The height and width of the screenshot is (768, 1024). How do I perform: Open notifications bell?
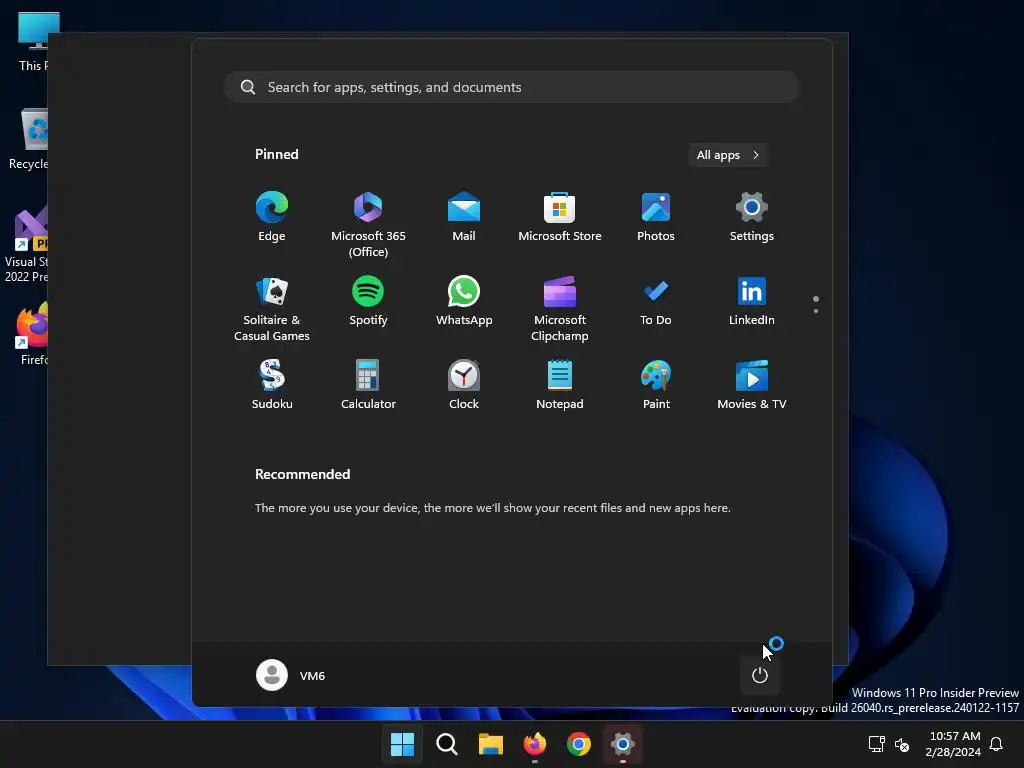[996, 744]
